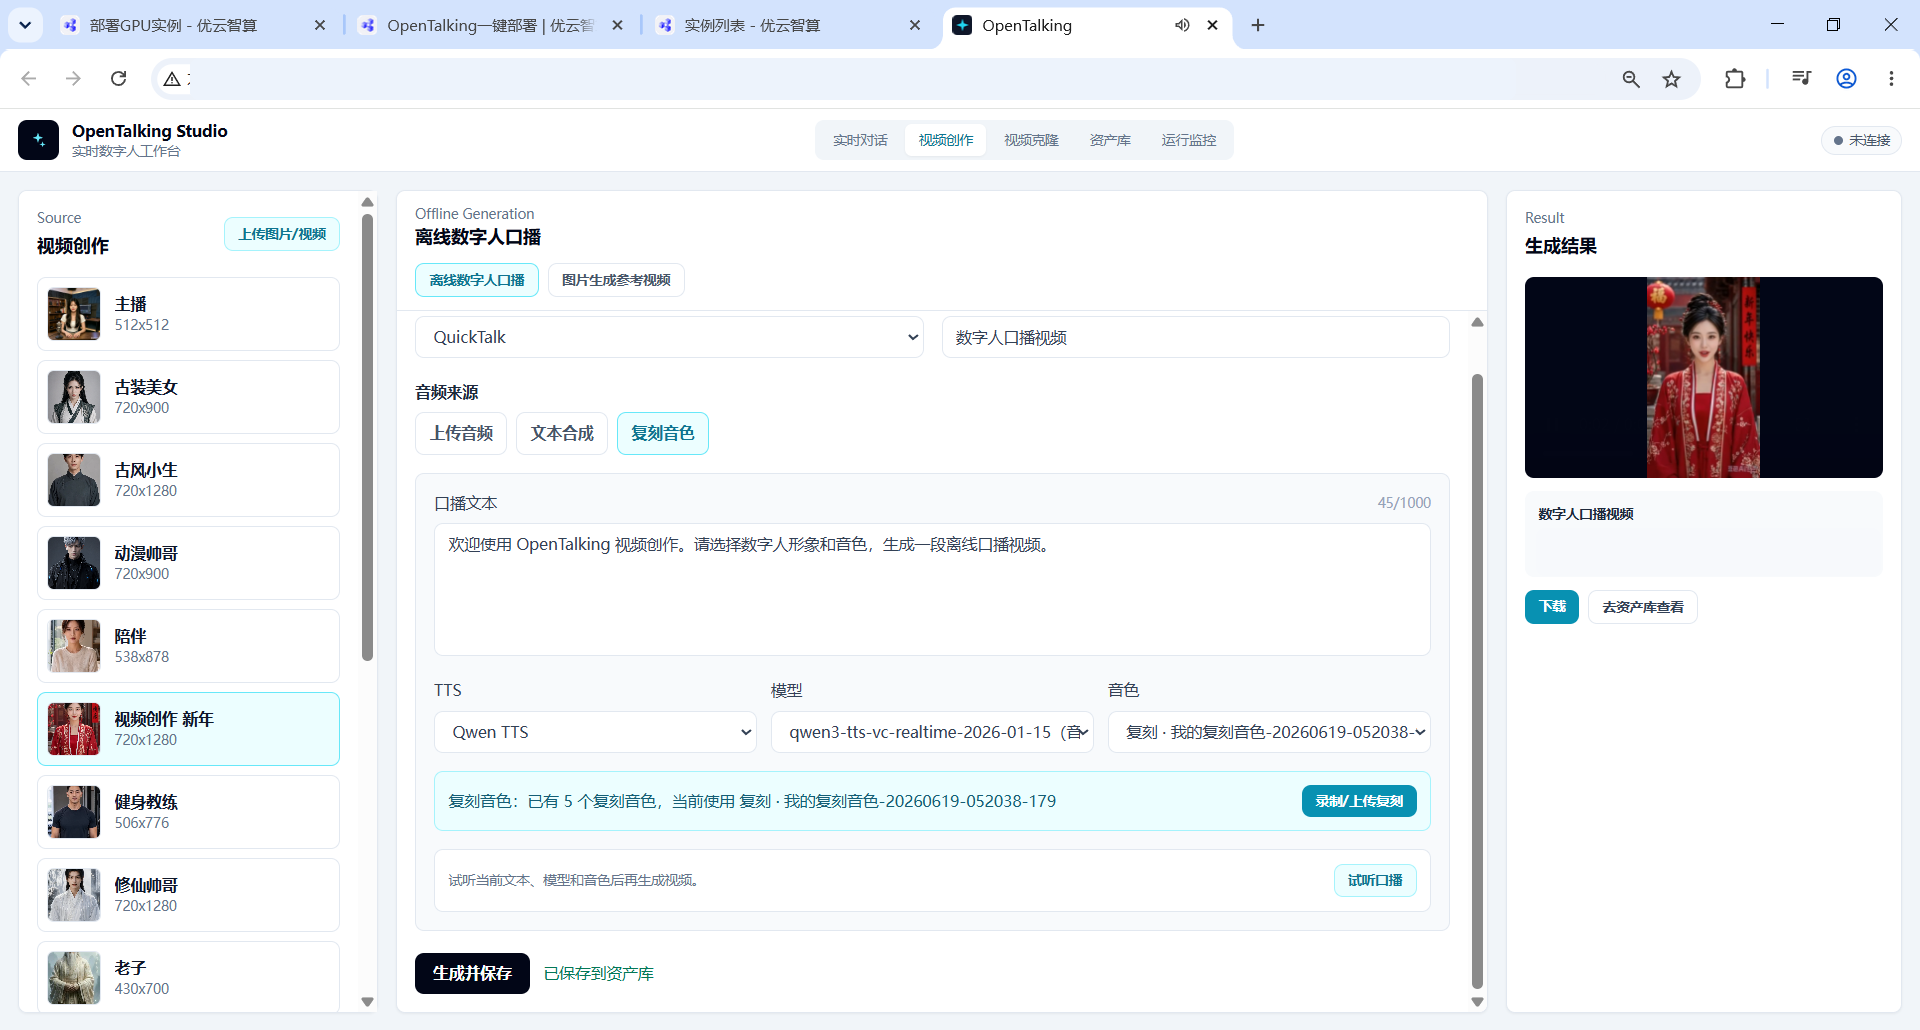
Task: Open the Chrome three-dot menu
Action: pos(1891,78)
